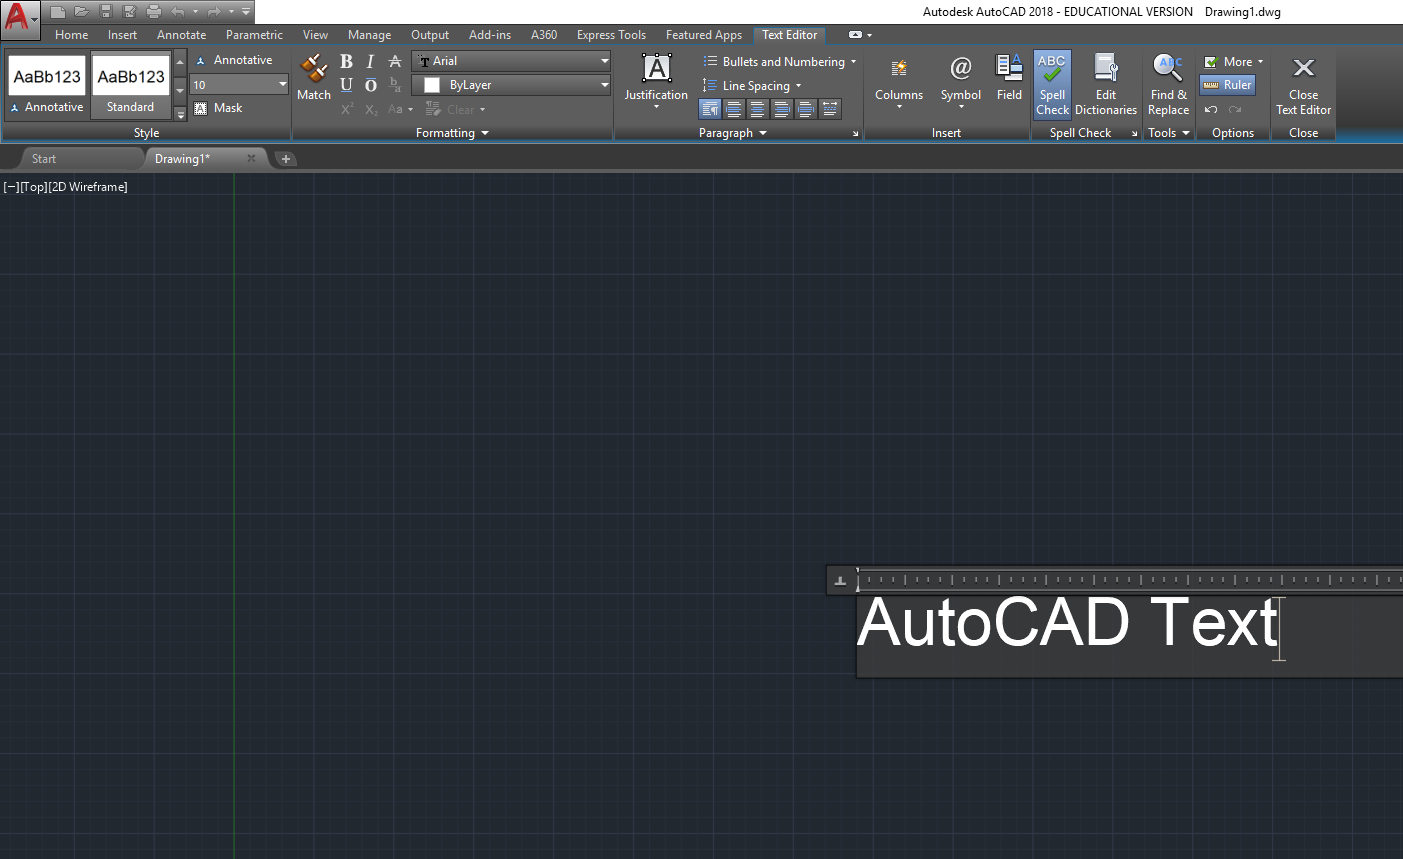Viewport: 1403px width, 859px height.
Task: Open the Paragraph dialog launcher arrow
Action: coord(856,133)
